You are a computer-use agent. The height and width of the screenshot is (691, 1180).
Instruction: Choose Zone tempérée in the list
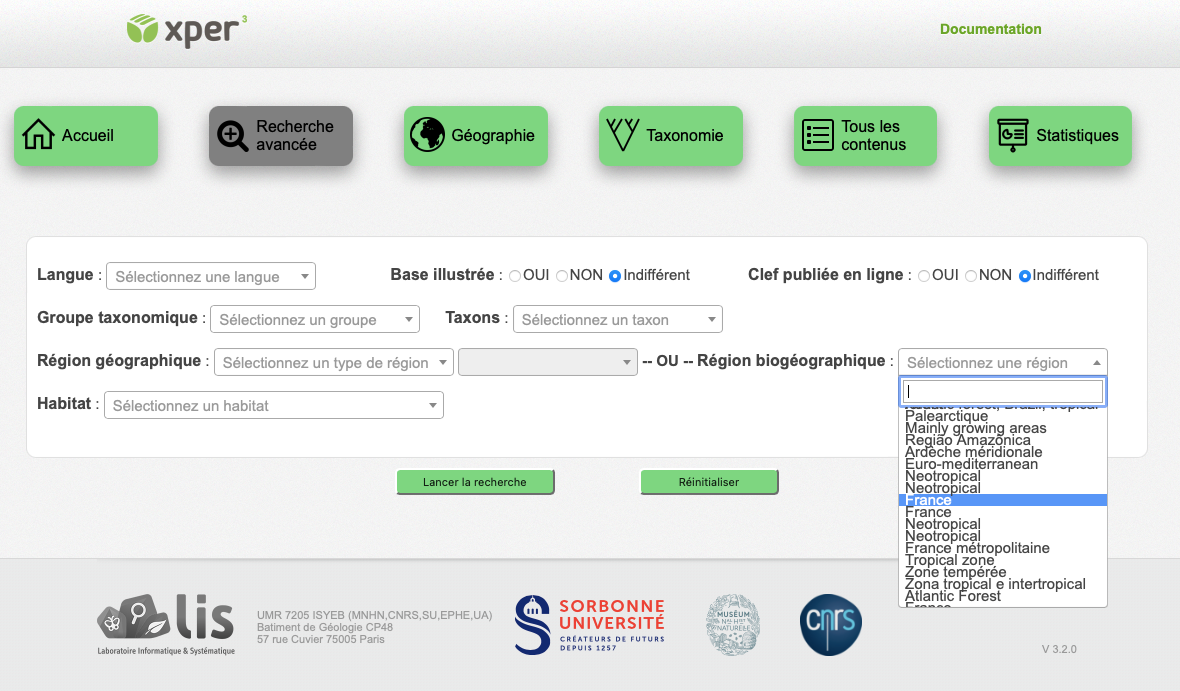coord(1002,573)
